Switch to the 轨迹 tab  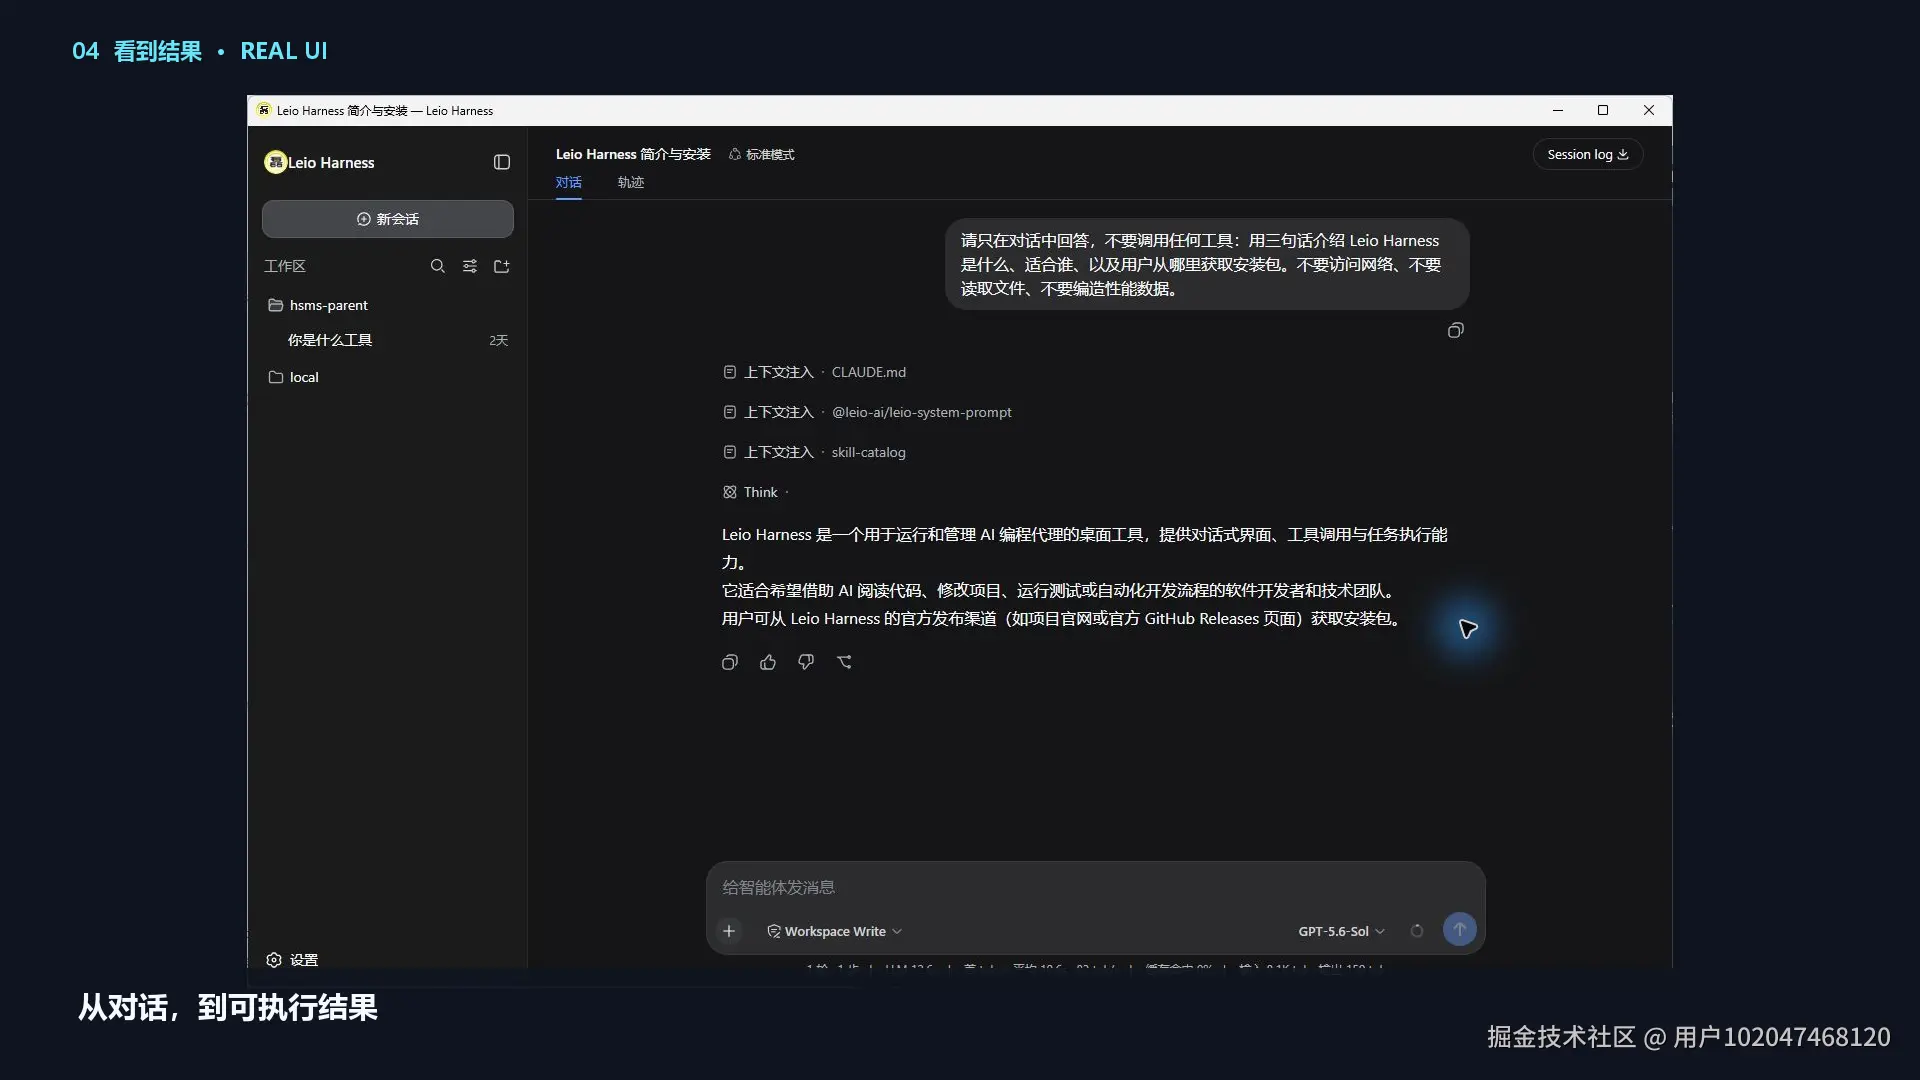[631, 182]
